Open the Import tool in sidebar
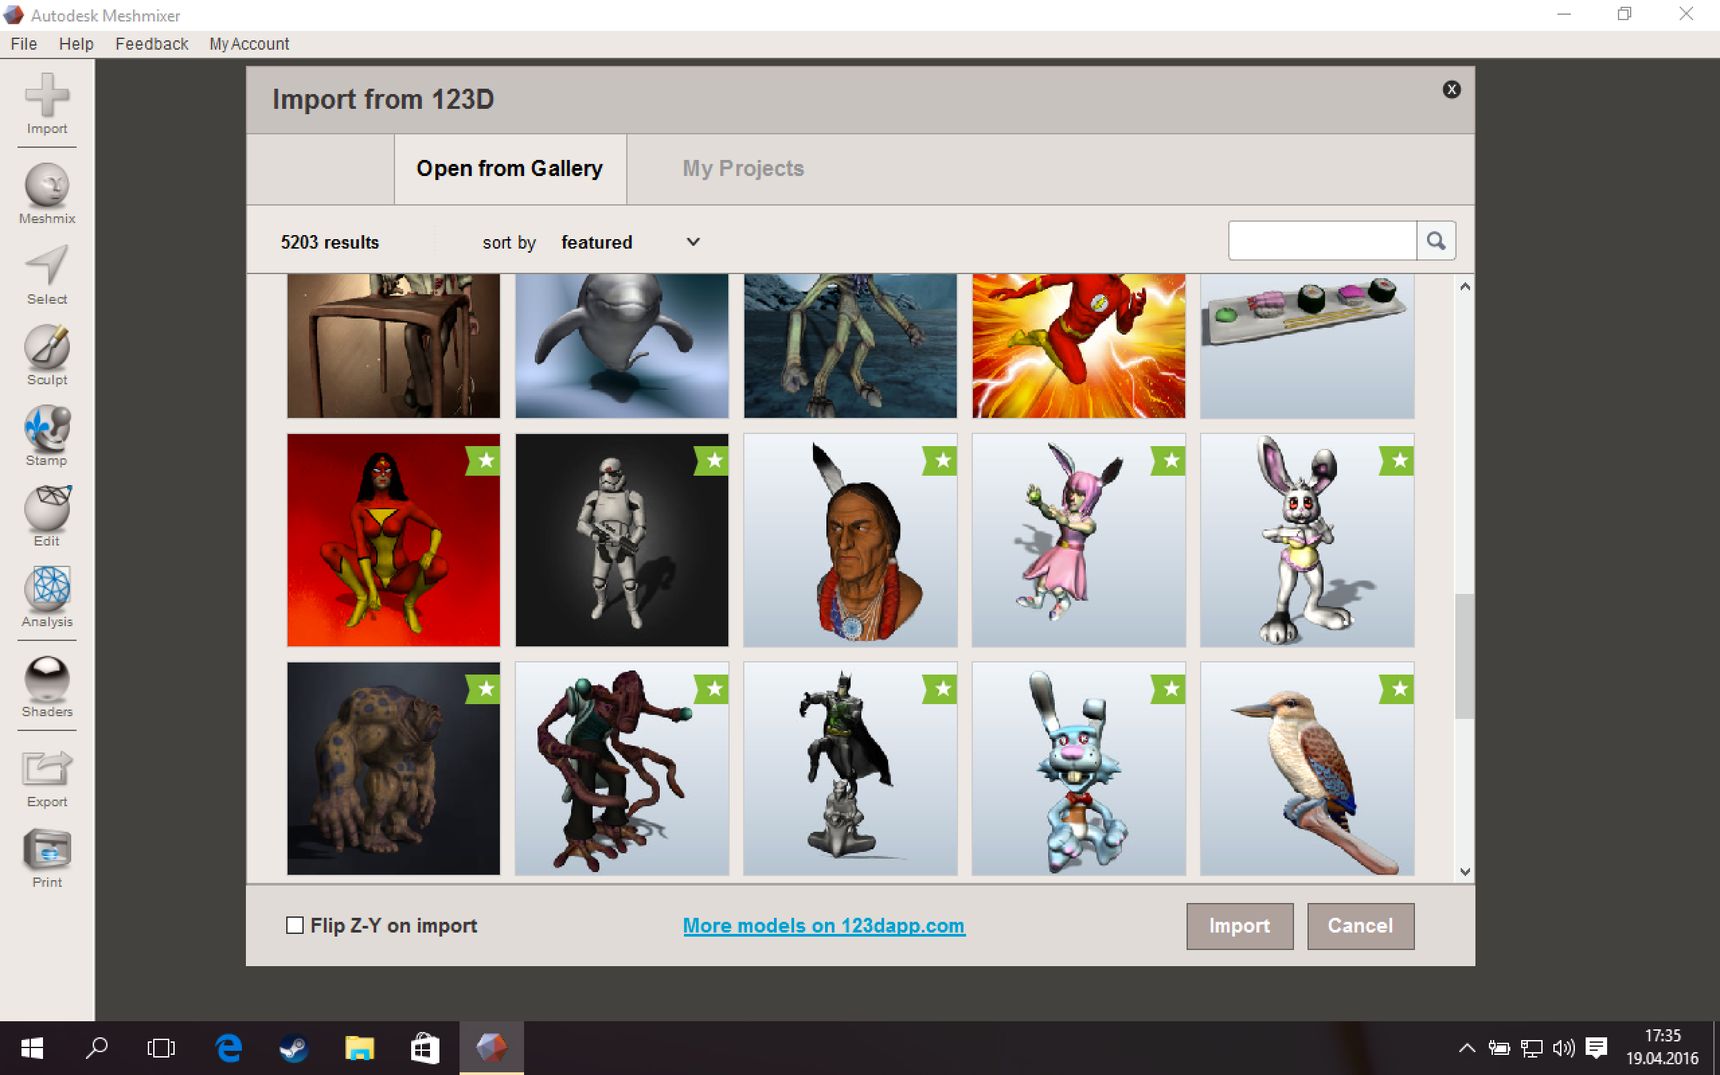The height and width of the screenshot is (1075, 1720). click(x=47, y=104)
